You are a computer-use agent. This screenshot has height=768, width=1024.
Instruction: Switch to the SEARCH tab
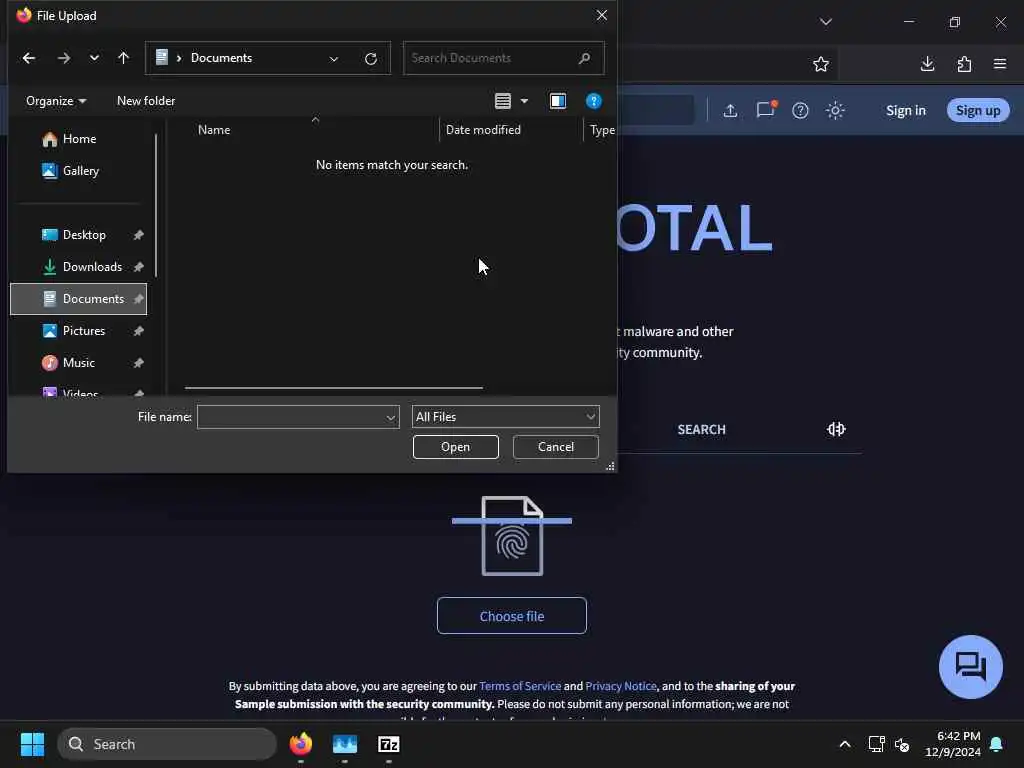pyautogui.click(x=701, y=430)
